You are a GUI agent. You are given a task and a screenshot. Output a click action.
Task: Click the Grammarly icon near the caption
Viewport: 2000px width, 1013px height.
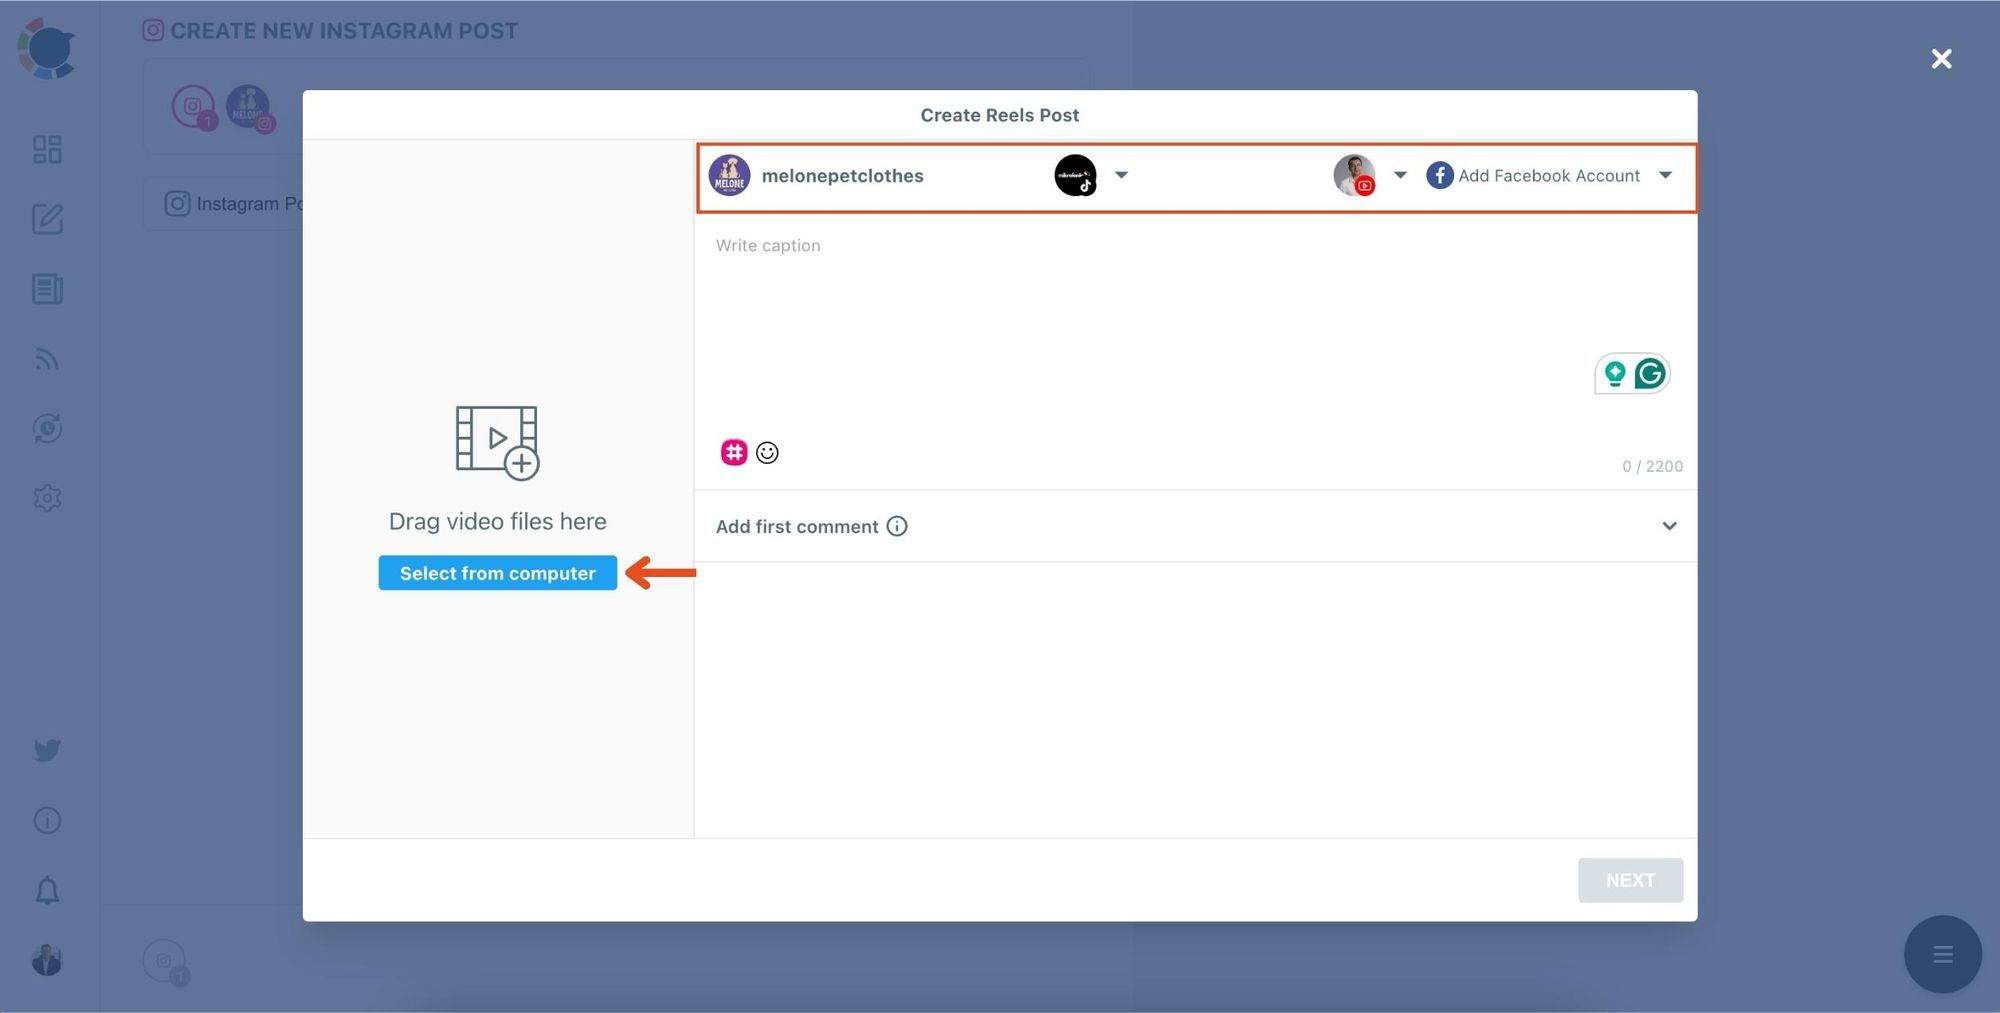(x=1651, y=372)
